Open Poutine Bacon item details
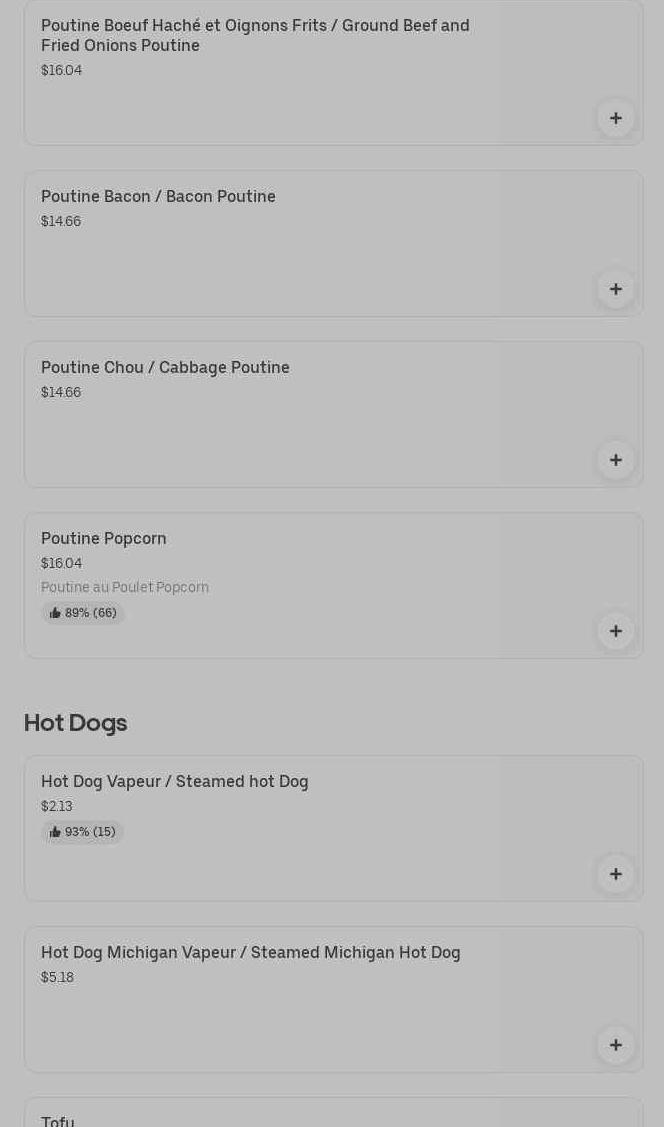 pyautogui.click(x=158, y=197)
